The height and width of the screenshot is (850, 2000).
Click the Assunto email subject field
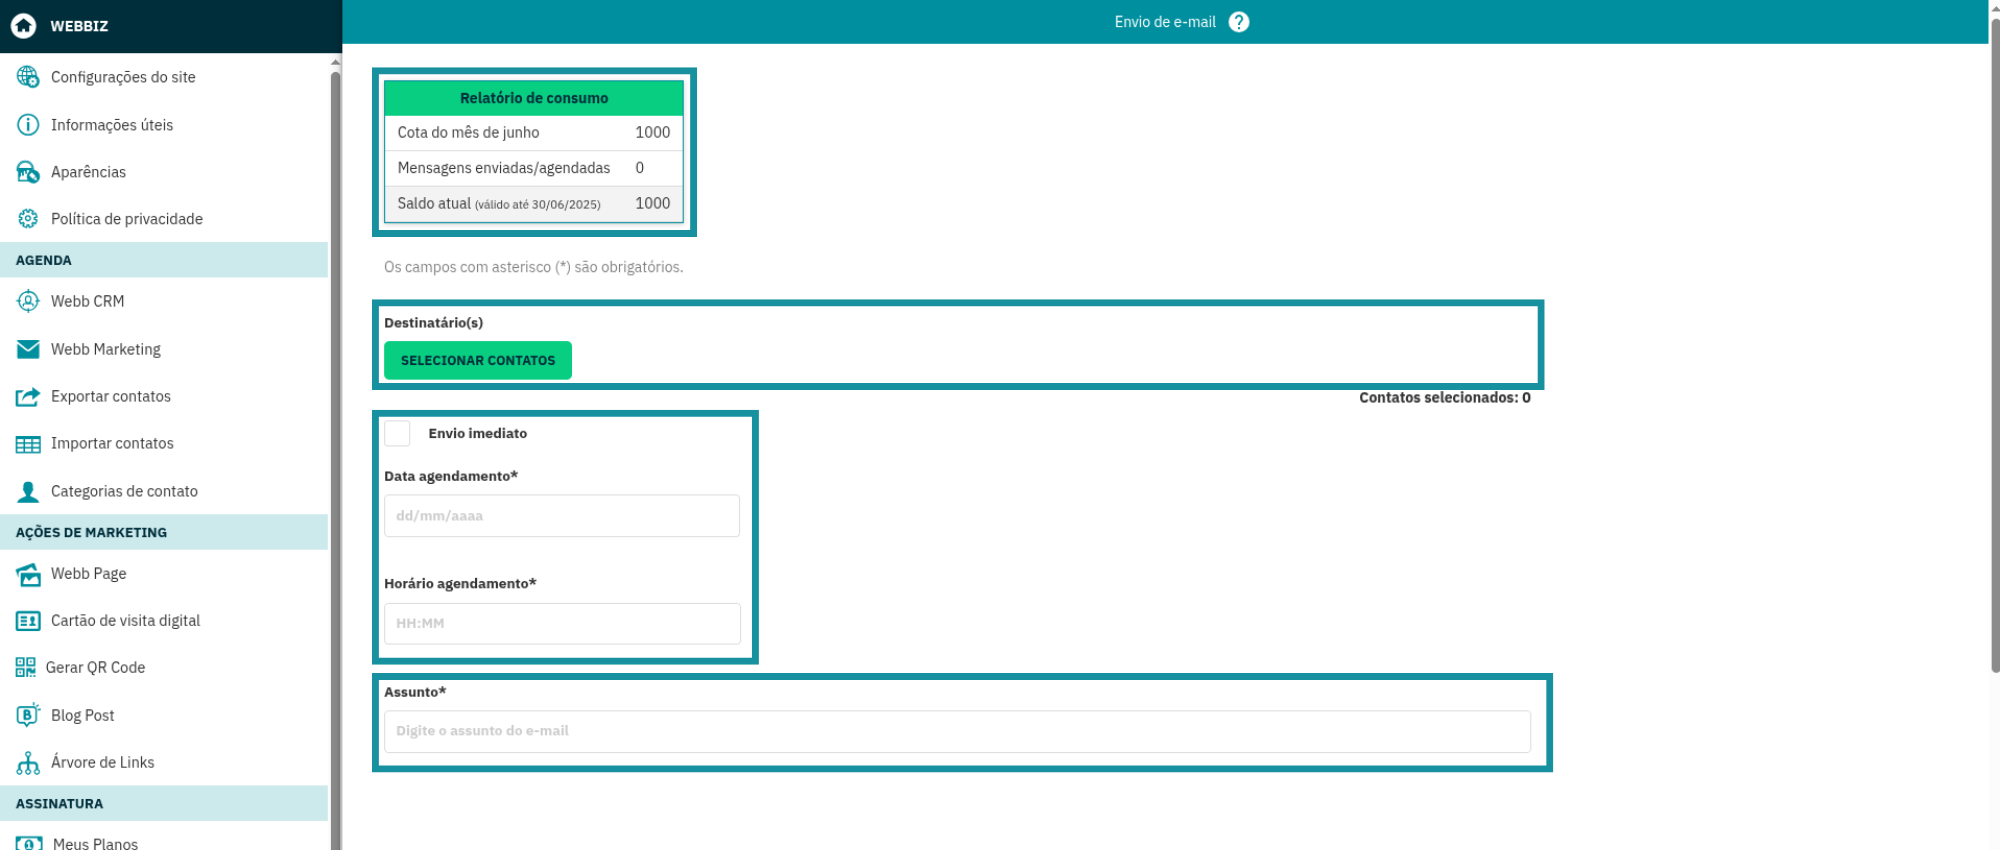click(x=957, y=732)
